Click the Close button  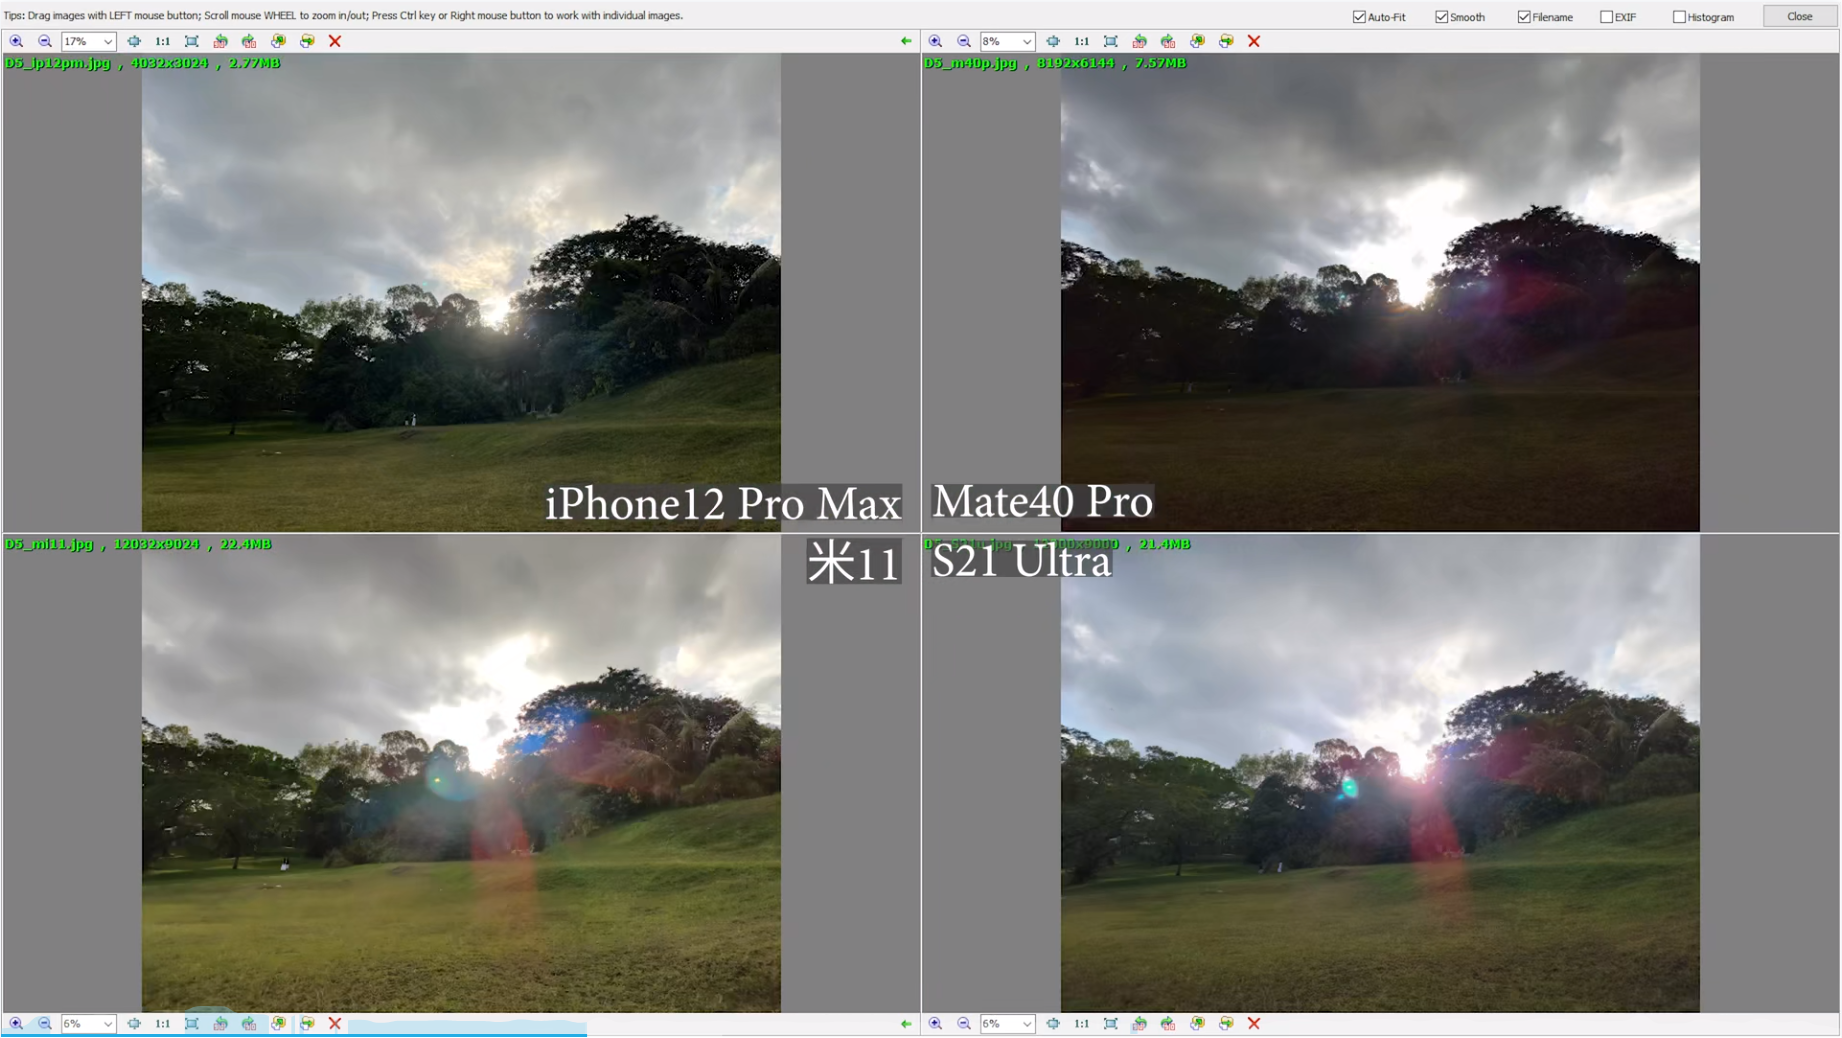[x=1800, y=16]
